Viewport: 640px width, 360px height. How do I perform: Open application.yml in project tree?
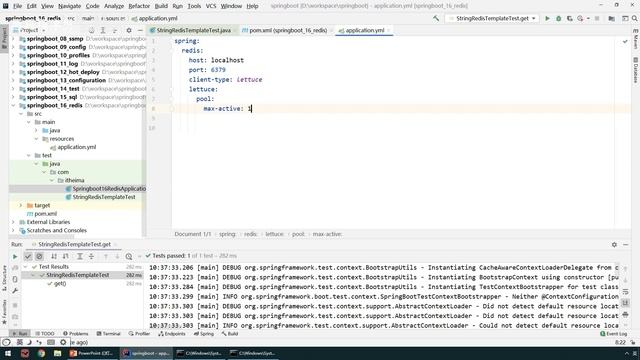click(x=77, y=147)
